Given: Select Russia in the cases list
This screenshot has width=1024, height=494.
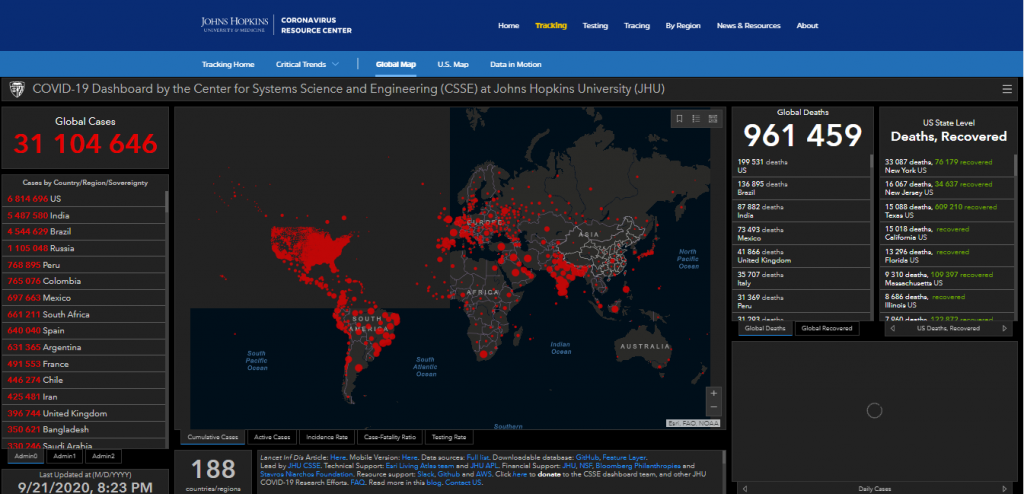Looking at the screenshot, I should (84, 248).
